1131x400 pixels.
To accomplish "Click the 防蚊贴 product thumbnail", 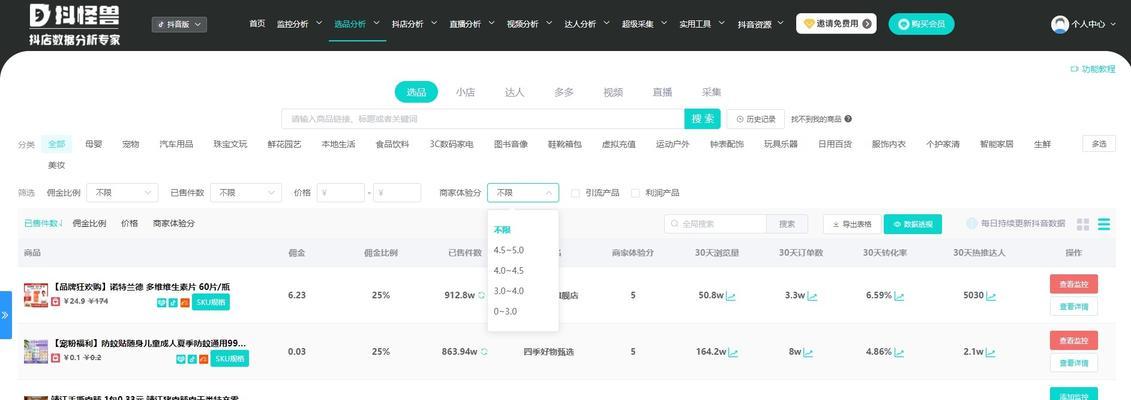I will (35, 352).
